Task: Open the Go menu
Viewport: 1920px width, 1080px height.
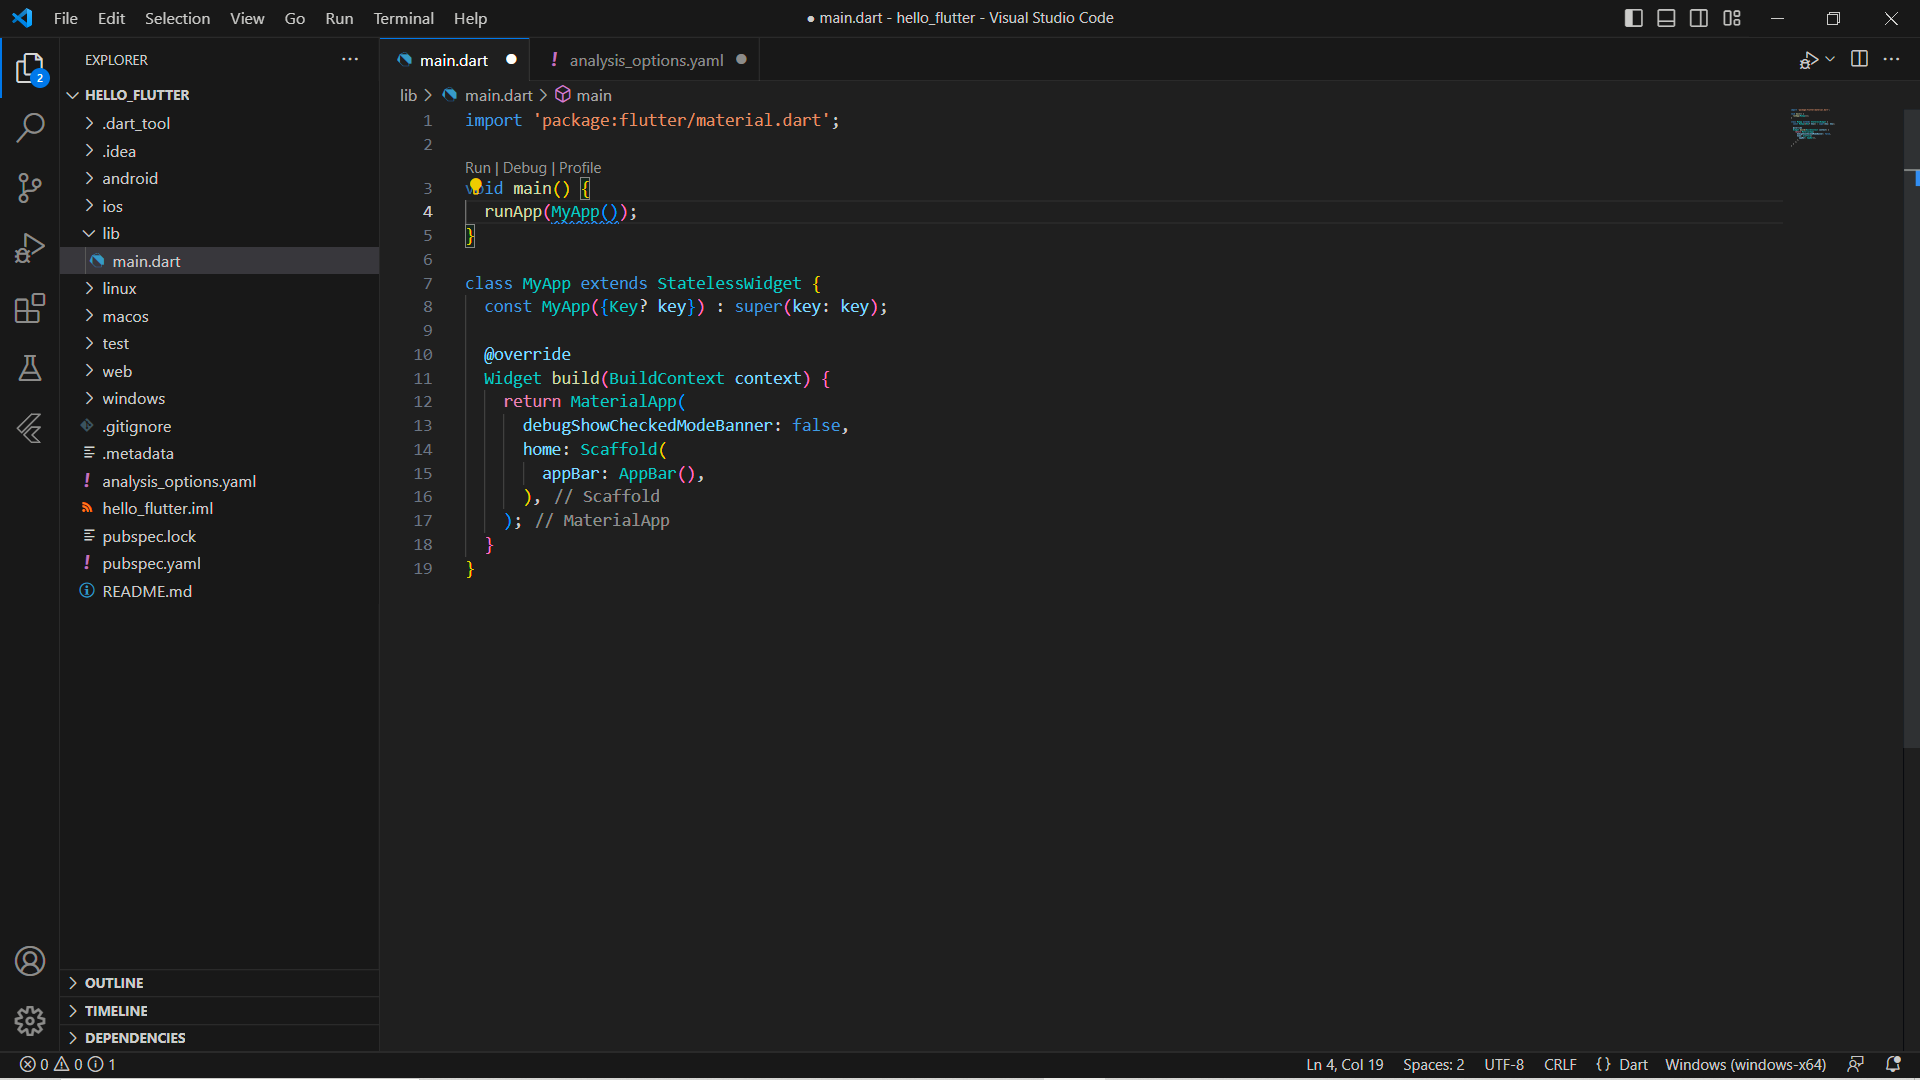Action: click(295, 18)
